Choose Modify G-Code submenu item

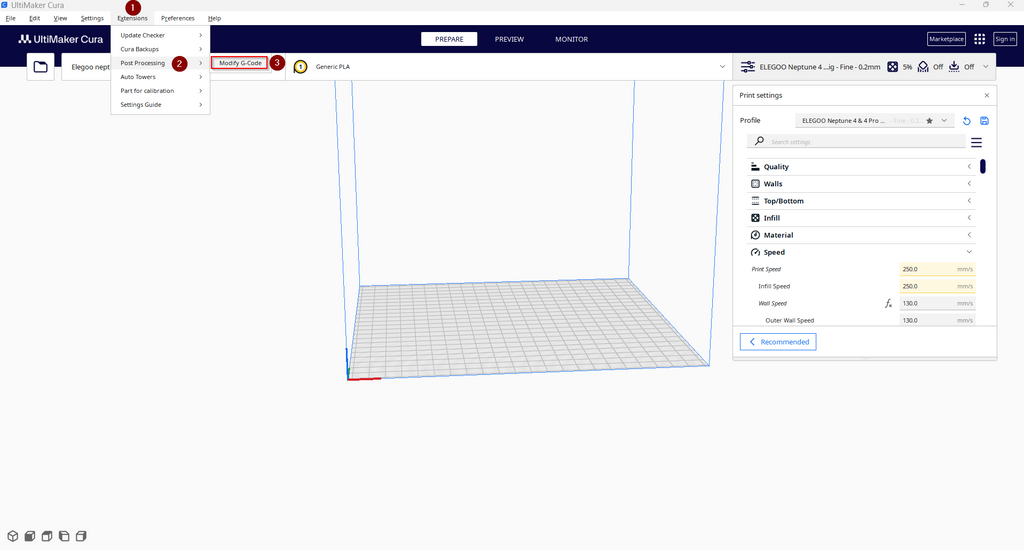(240, 63)
